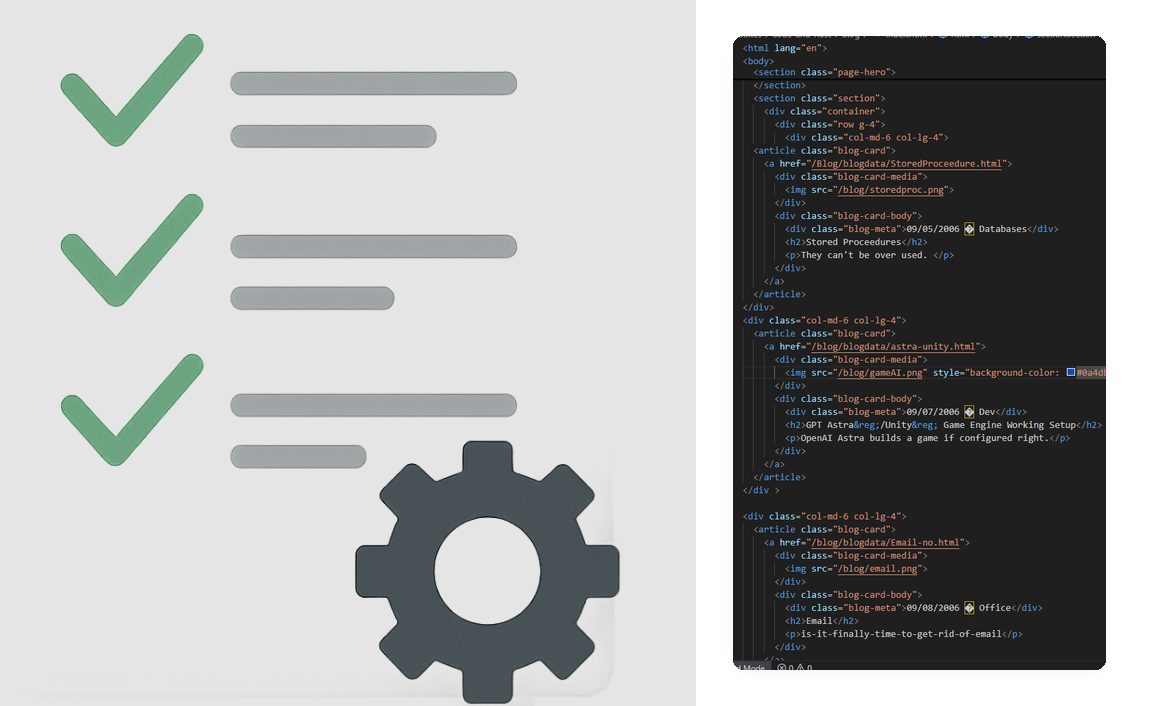Toggle the bottom green checkmark
Image resolution: width=1152 pixels, height=706 pixels.
[132, 409]
